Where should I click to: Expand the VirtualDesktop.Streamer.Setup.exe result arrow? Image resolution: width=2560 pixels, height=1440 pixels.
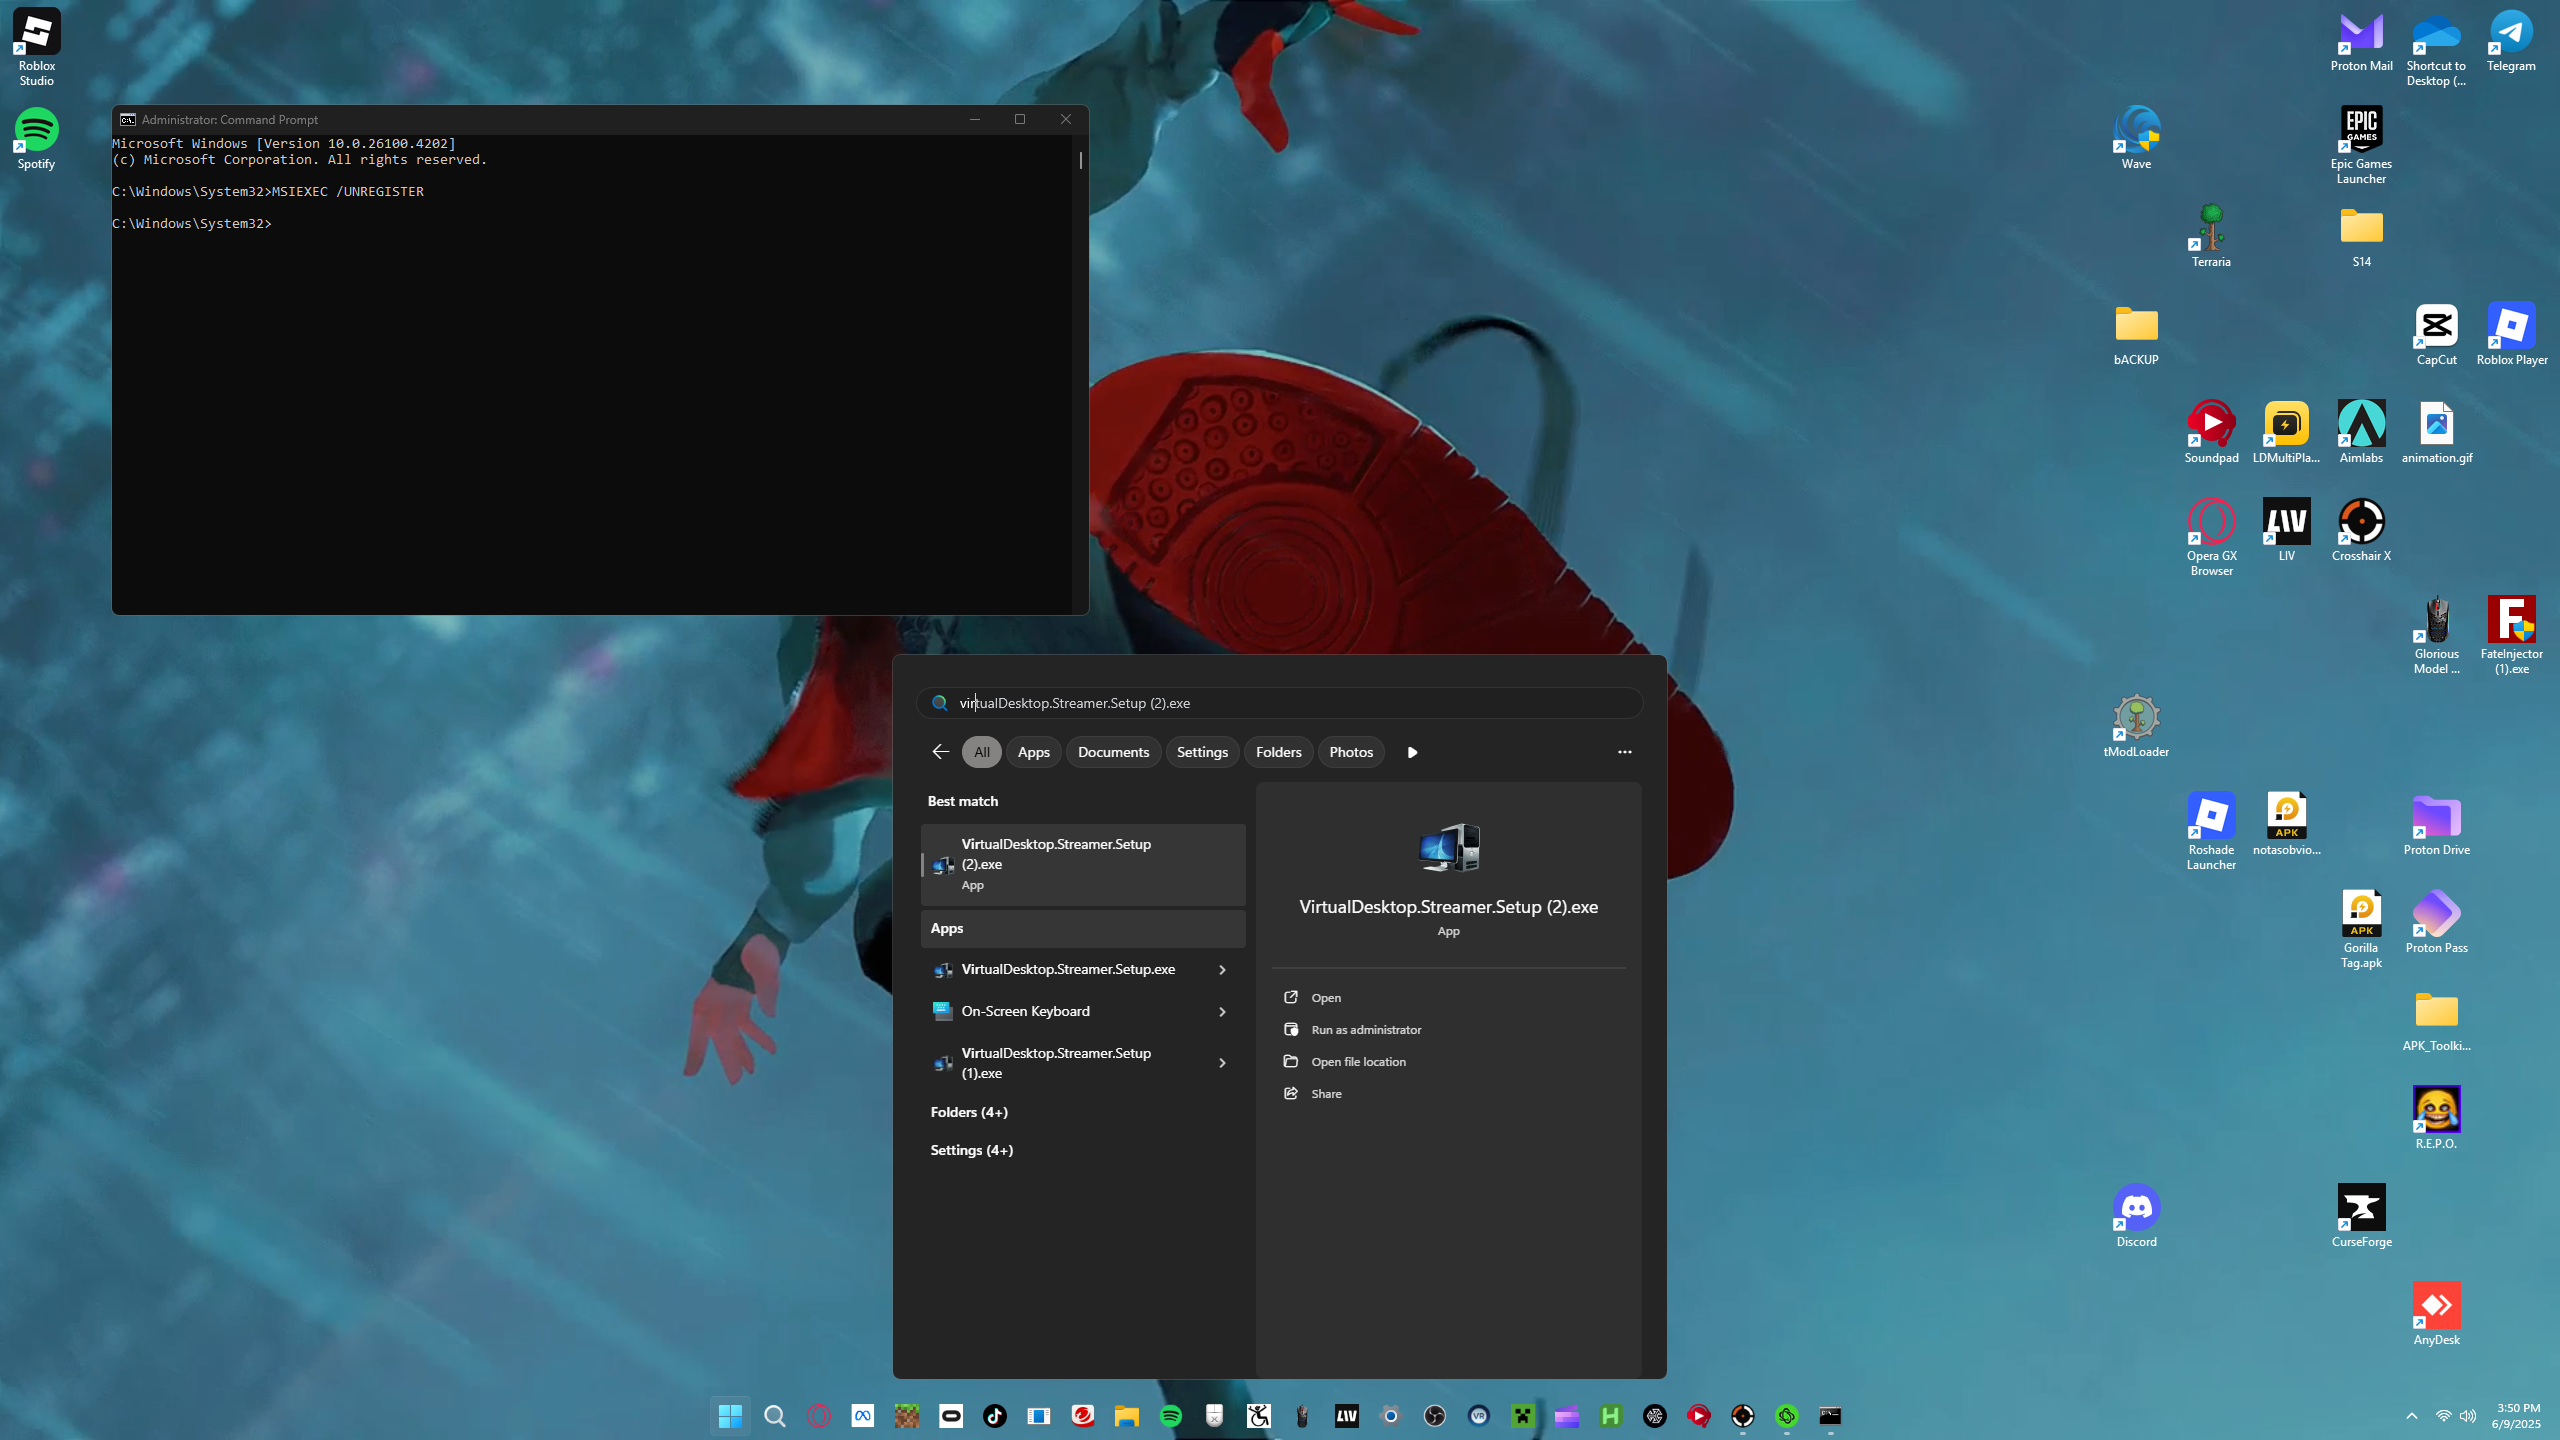(1222, 970)
